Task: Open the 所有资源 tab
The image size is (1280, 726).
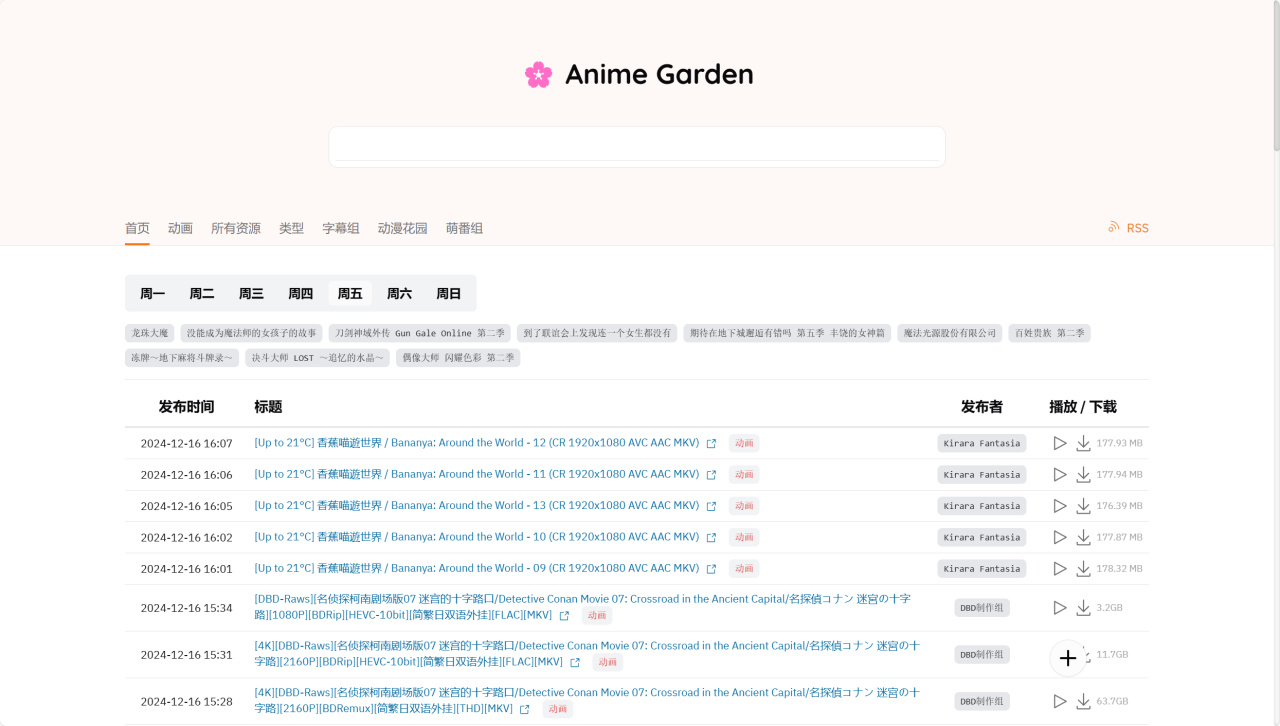Action: (x=236, y=228)
